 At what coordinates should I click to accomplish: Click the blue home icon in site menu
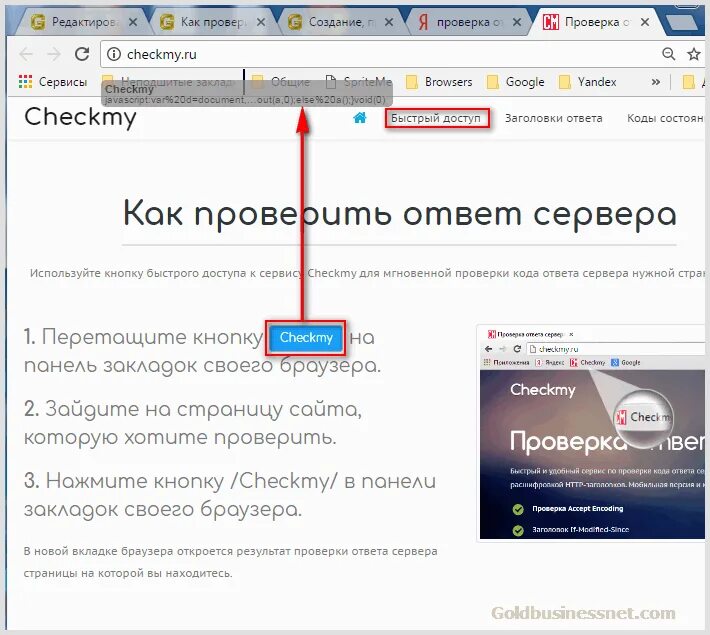coord(360,118)
